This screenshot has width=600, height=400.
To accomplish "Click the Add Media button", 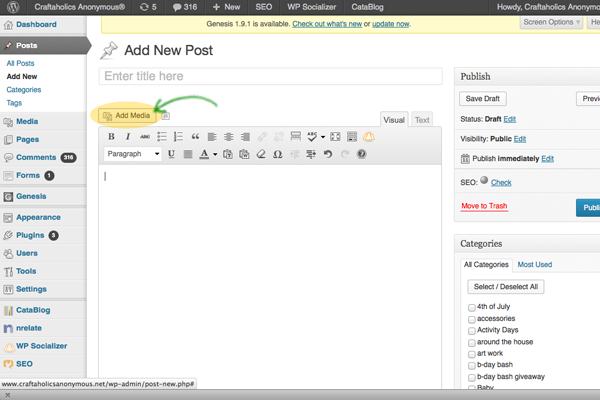I will click(127, 116).
